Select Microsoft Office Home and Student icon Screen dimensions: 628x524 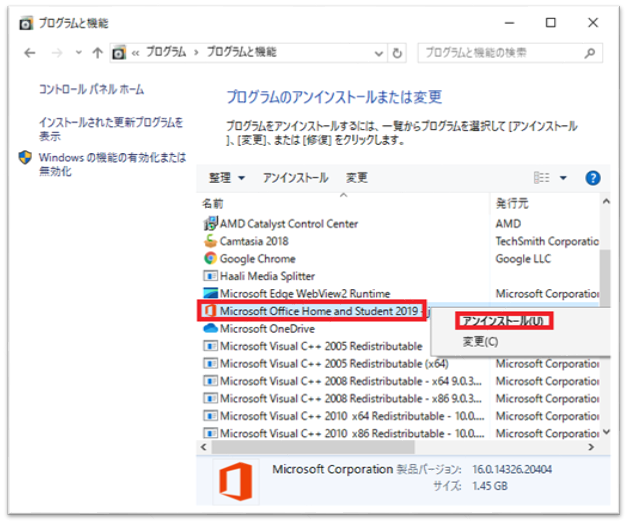tap(210, 311)
